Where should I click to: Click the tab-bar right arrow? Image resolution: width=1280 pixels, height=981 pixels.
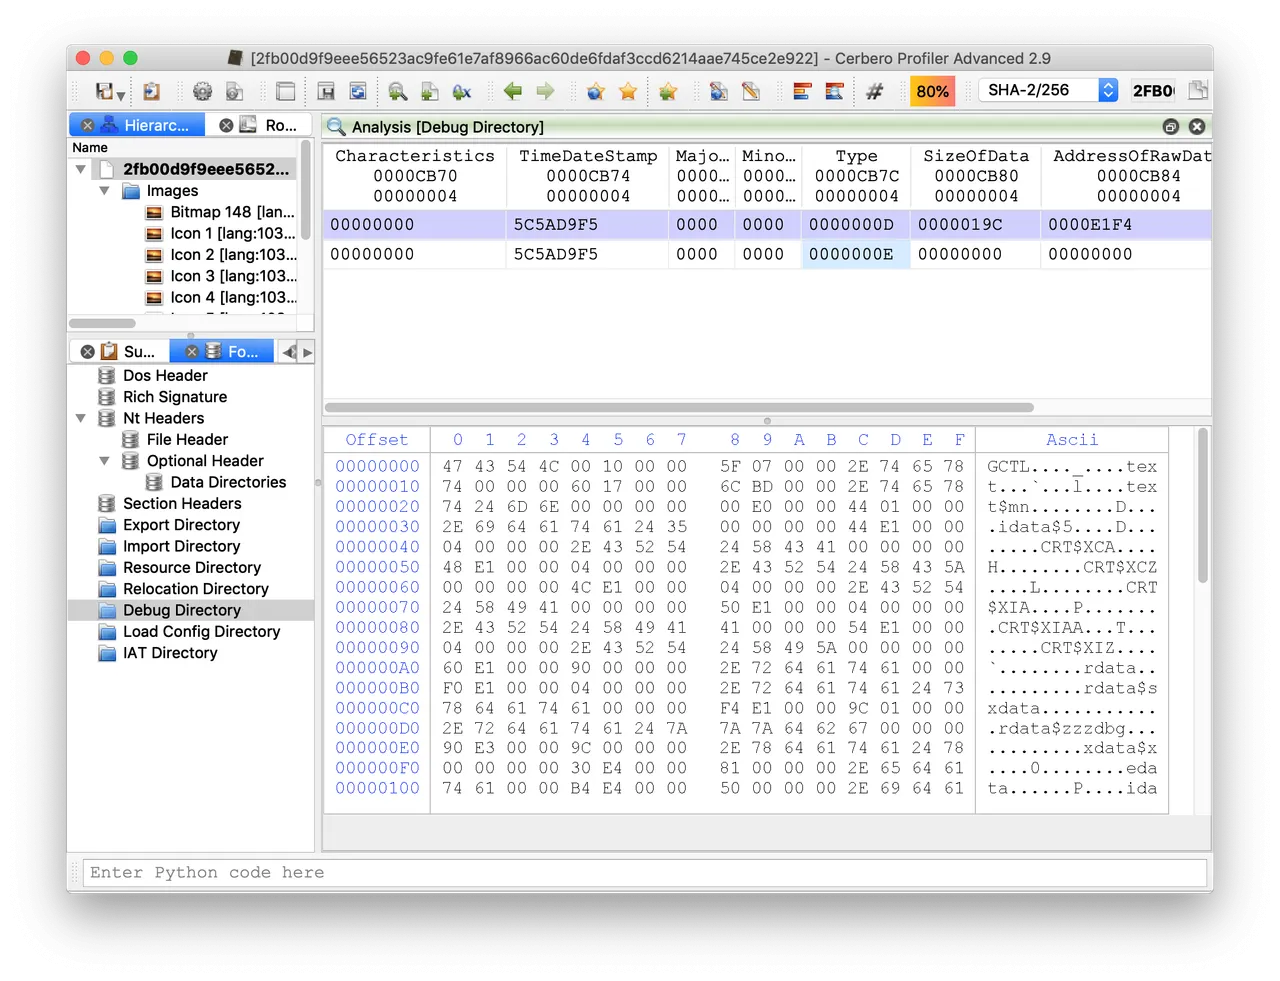pos(307,351)
